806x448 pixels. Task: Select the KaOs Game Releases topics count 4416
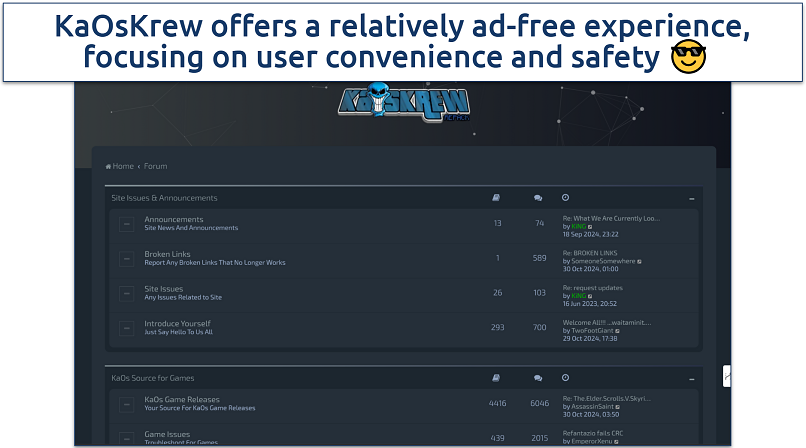coord(497,403)
